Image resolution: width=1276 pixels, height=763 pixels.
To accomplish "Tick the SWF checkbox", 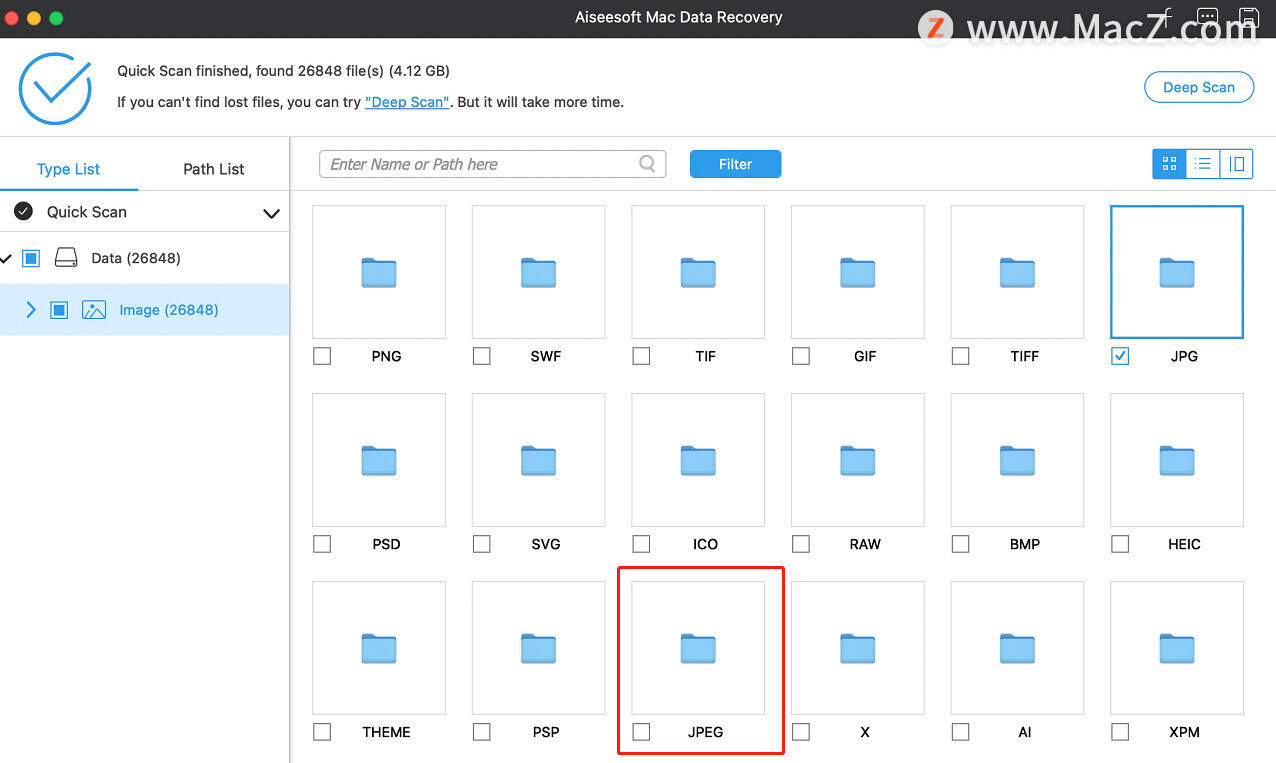I will pos(482,356).
